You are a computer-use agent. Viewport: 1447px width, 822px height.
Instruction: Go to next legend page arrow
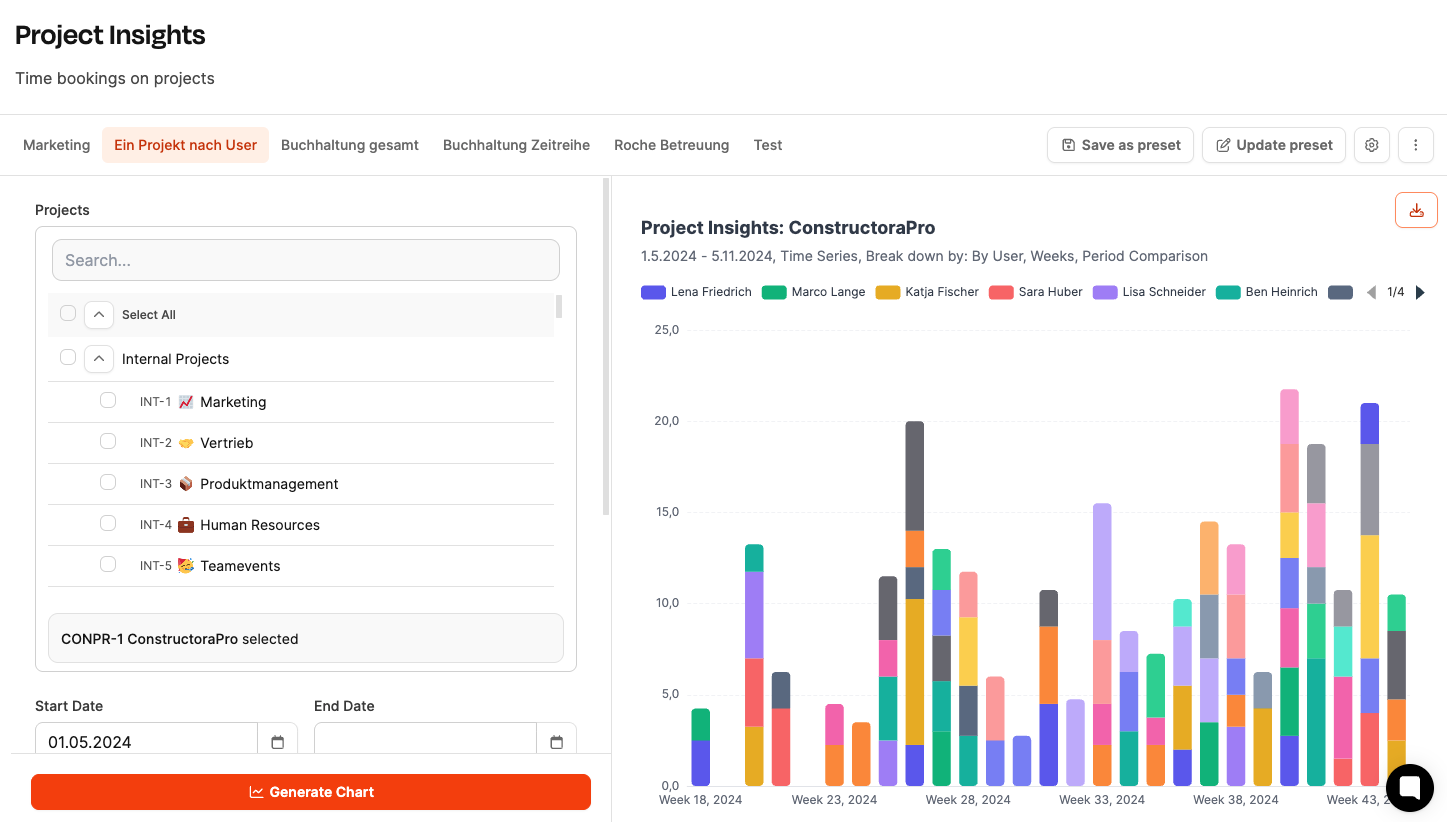click(x=1420, y=292)
